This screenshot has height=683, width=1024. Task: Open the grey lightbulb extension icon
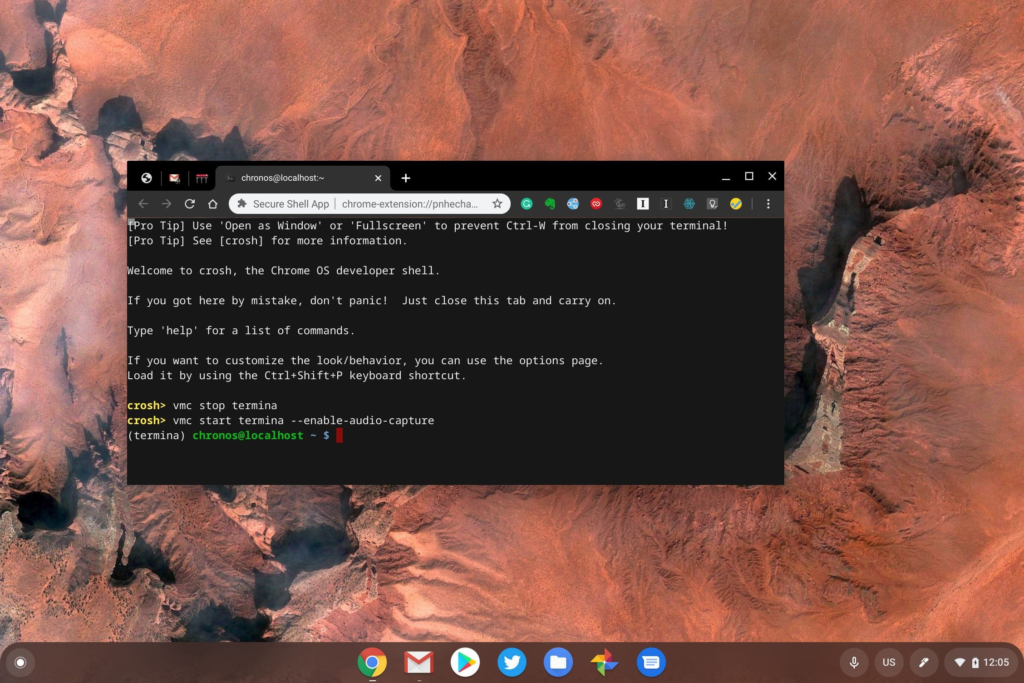712,204
